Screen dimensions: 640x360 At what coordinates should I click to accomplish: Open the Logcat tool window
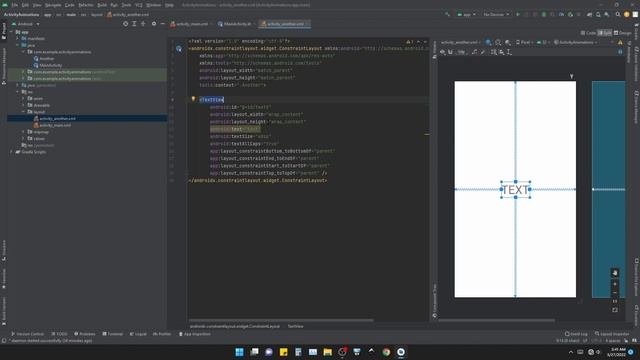point(138,334)
